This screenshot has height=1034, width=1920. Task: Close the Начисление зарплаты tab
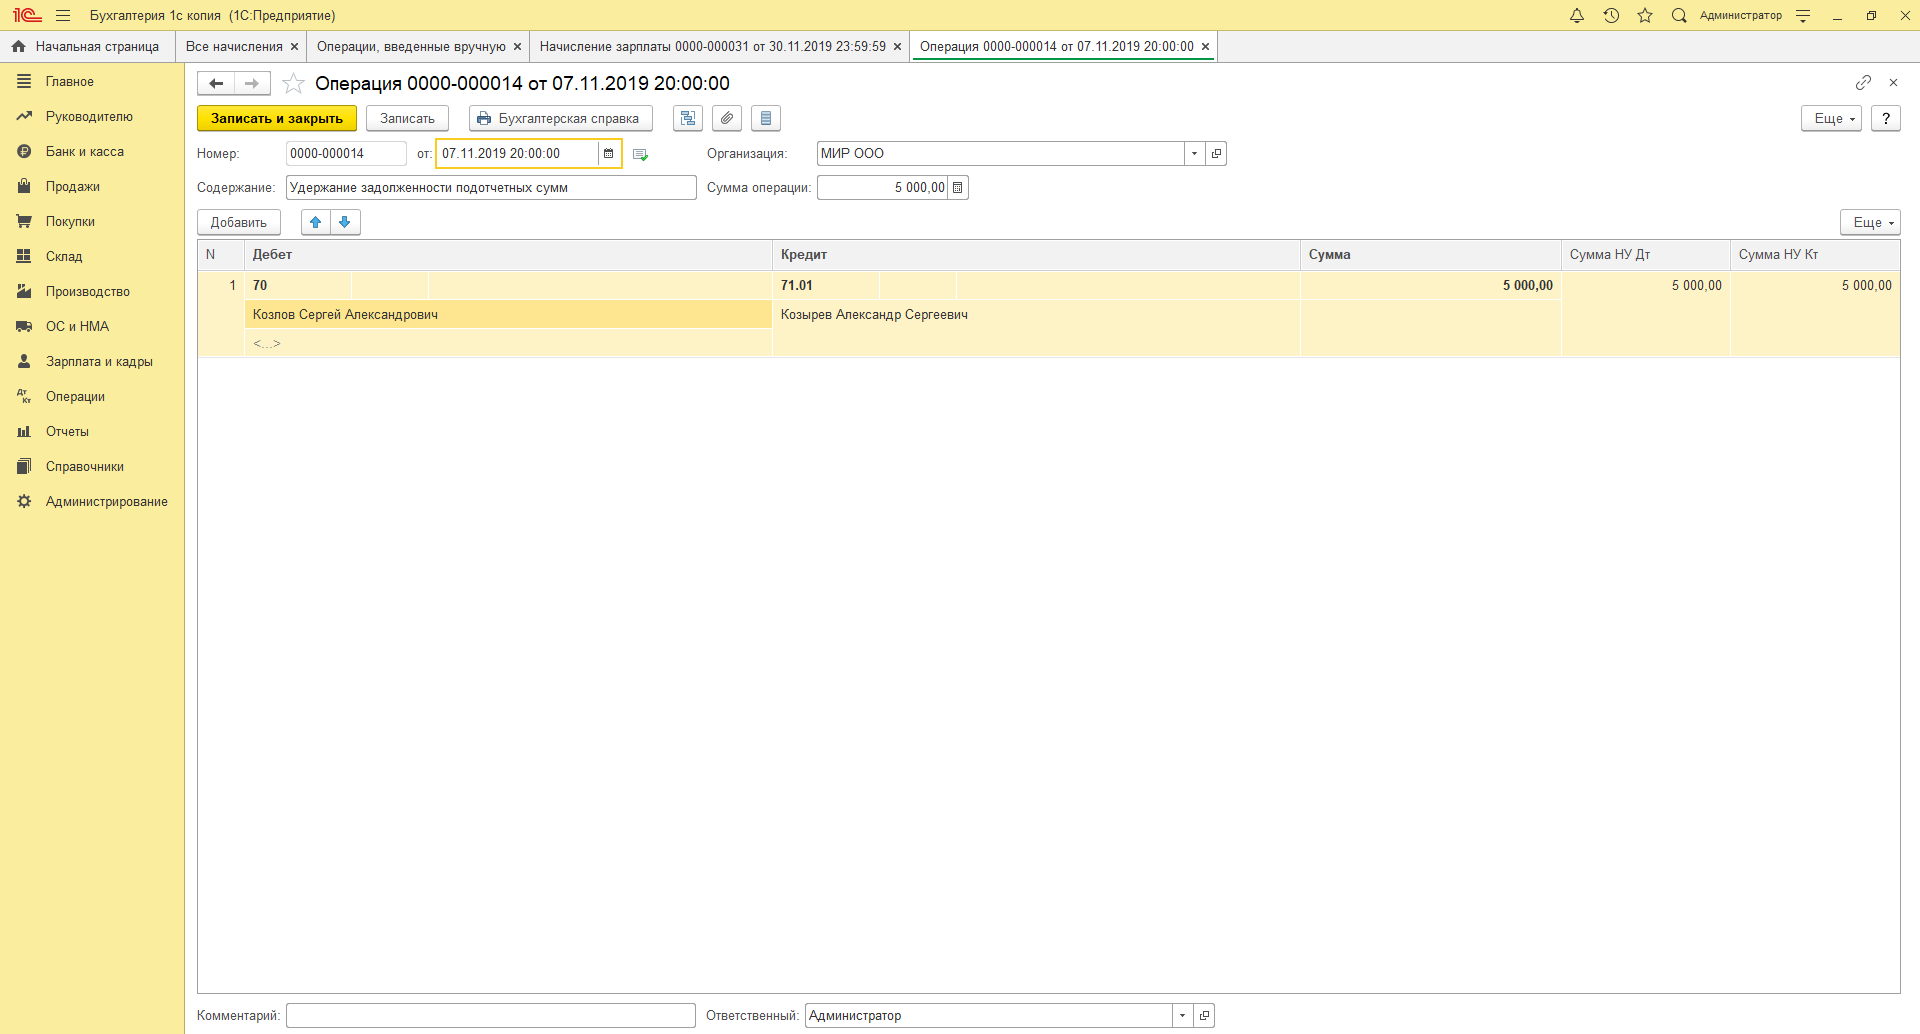coord(897,46)
